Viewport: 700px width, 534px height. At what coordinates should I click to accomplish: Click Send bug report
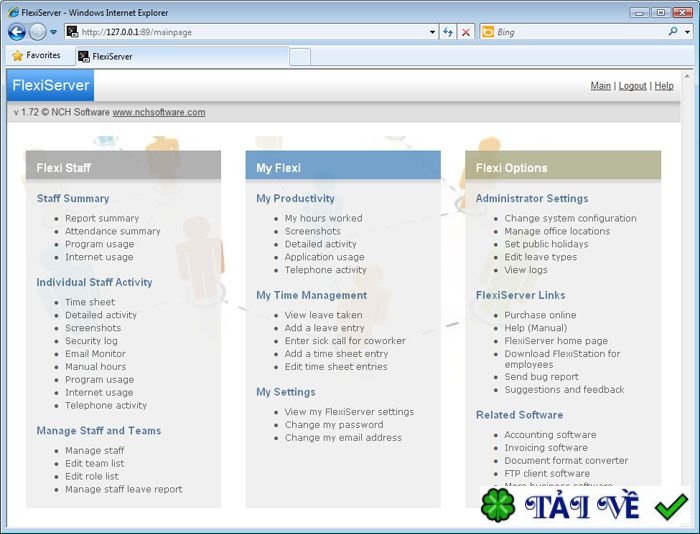point(542,377)
